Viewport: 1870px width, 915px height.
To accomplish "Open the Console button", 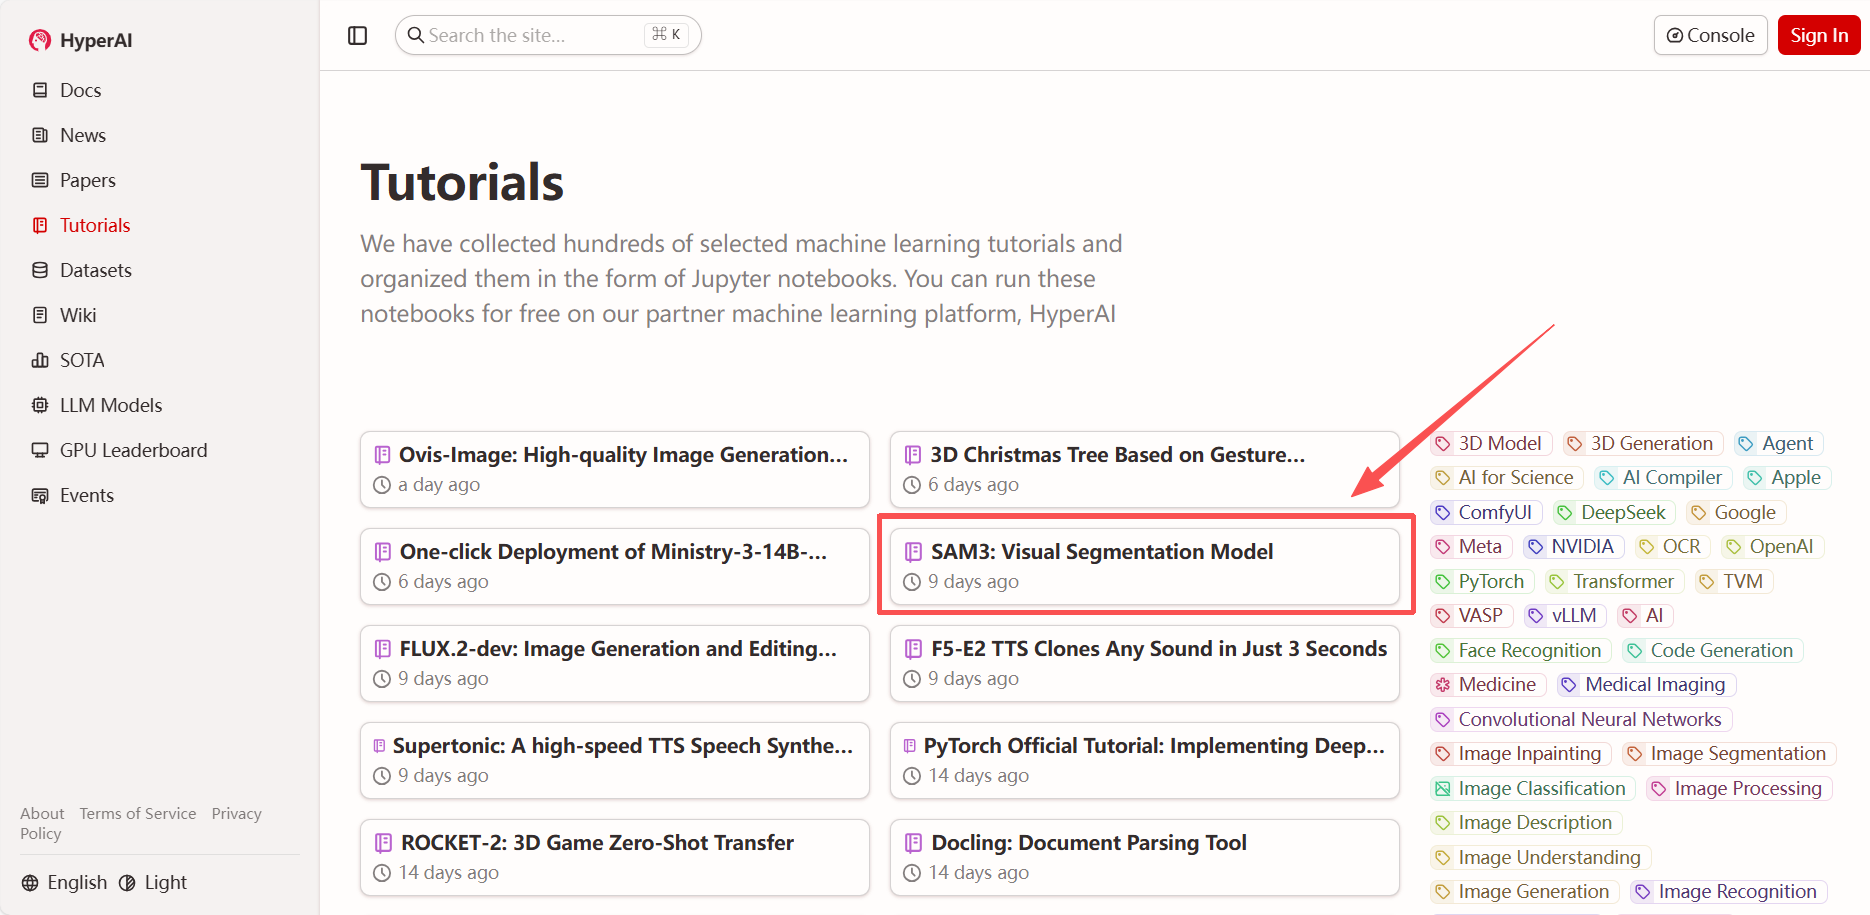I will (x=1710, y=36).
